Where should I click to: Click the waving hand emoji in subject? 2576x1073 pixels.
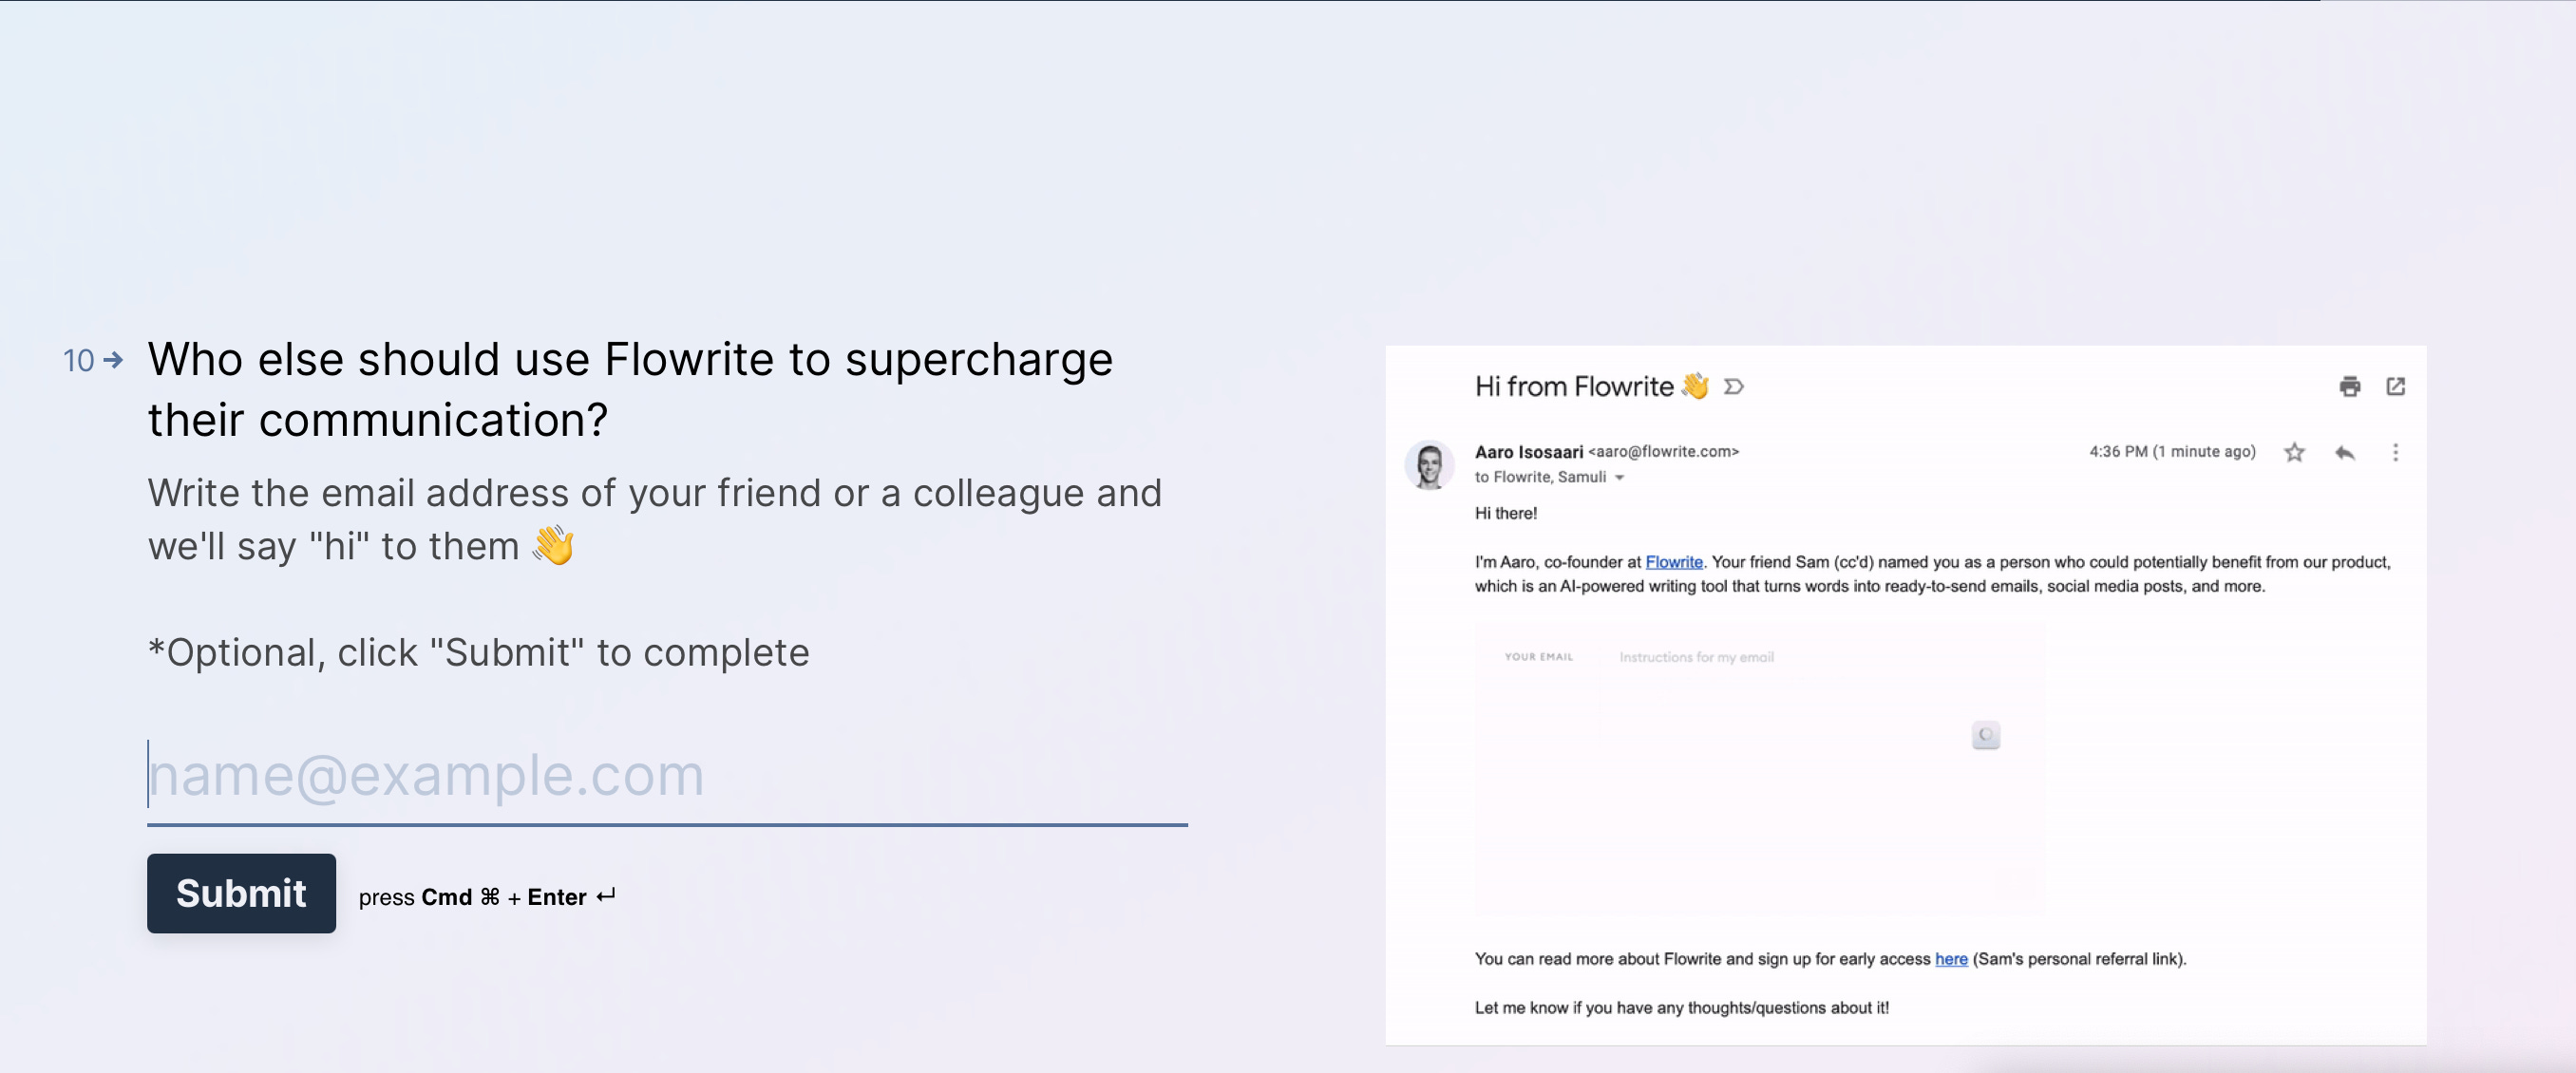pos(1695,386)
